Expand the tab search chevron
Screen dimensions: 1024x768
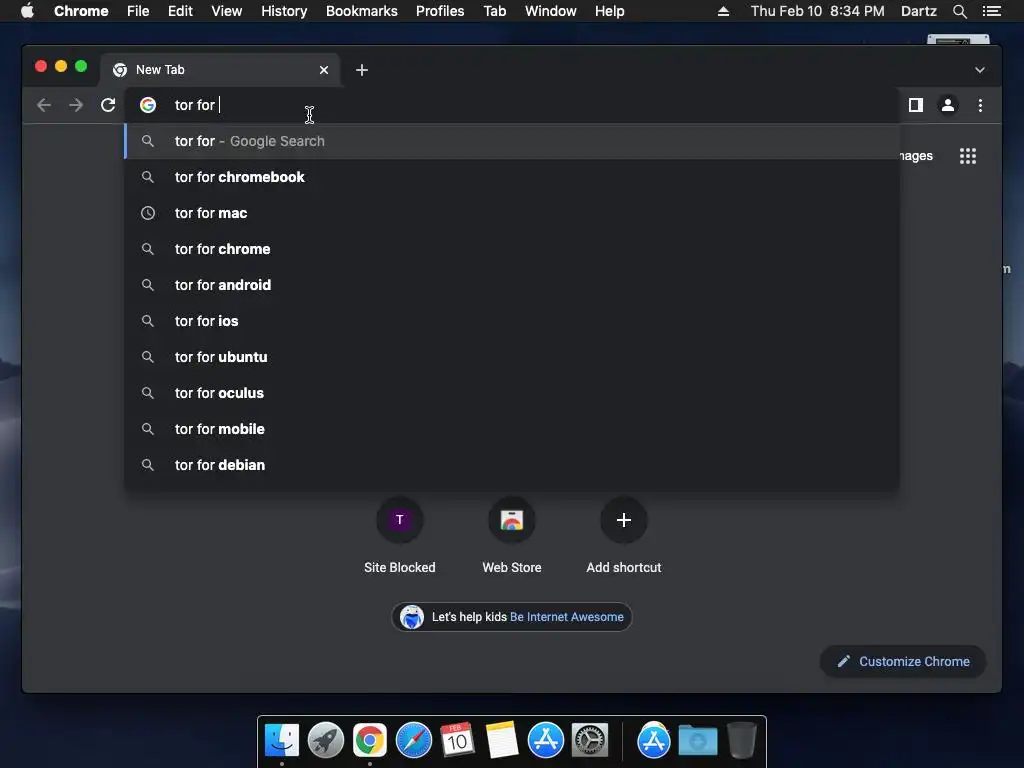(980, 70)
